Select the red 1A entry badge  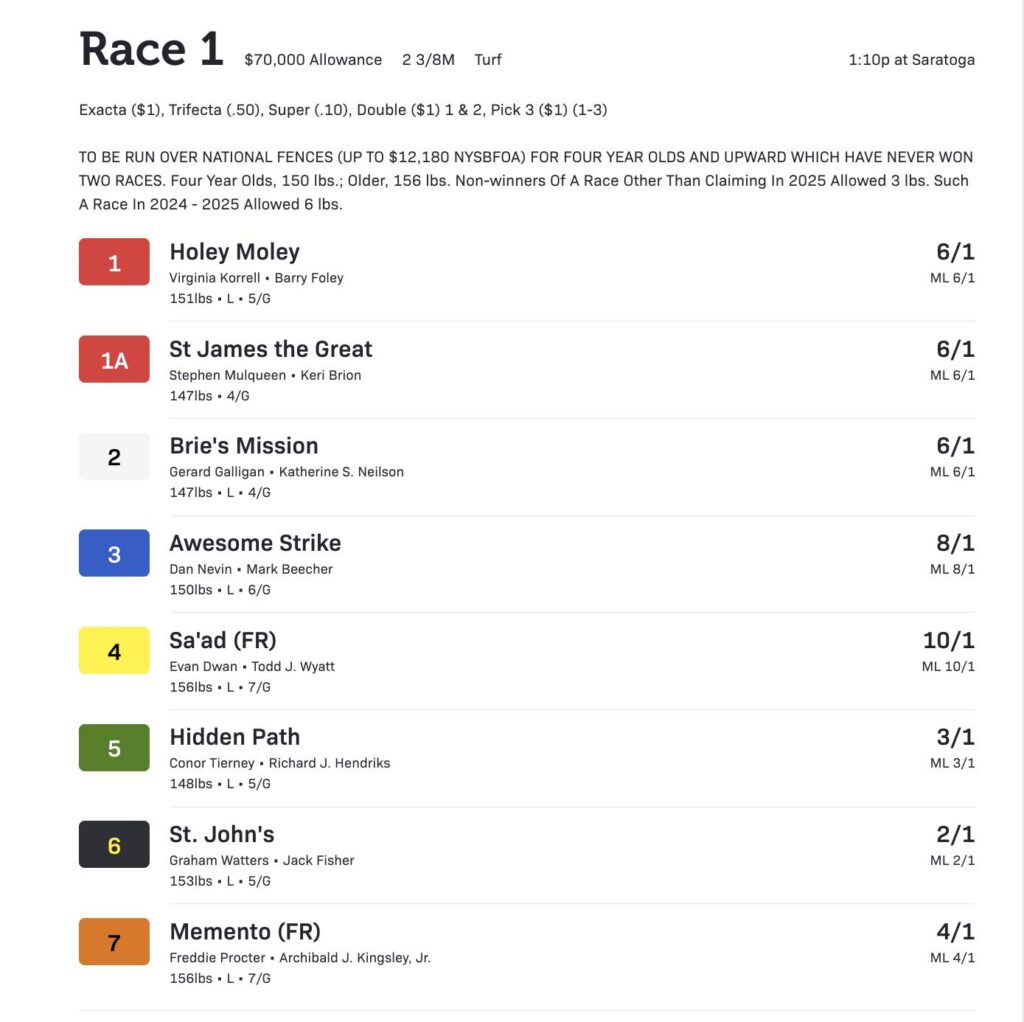point(114,359)
